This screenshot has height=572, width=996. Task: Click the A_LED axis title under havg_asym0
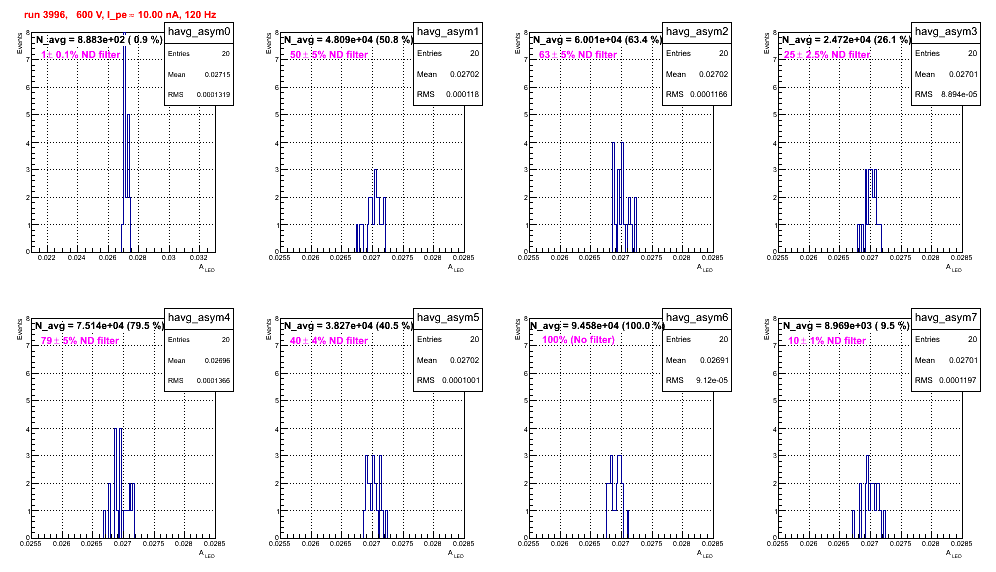pos(207,268)
